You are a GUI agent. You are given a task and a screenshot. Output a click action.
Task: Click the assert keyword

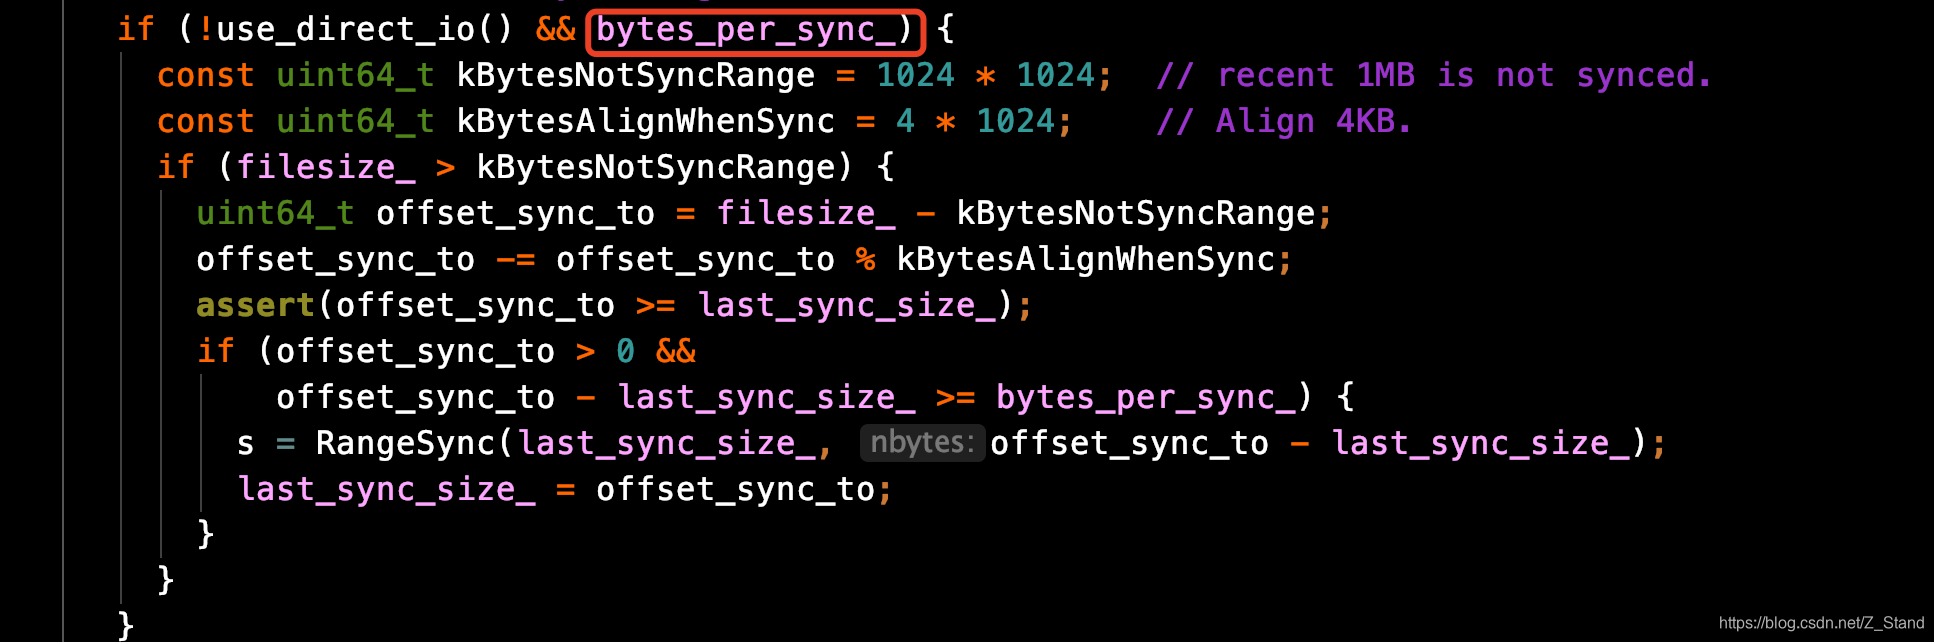(256, 305)
